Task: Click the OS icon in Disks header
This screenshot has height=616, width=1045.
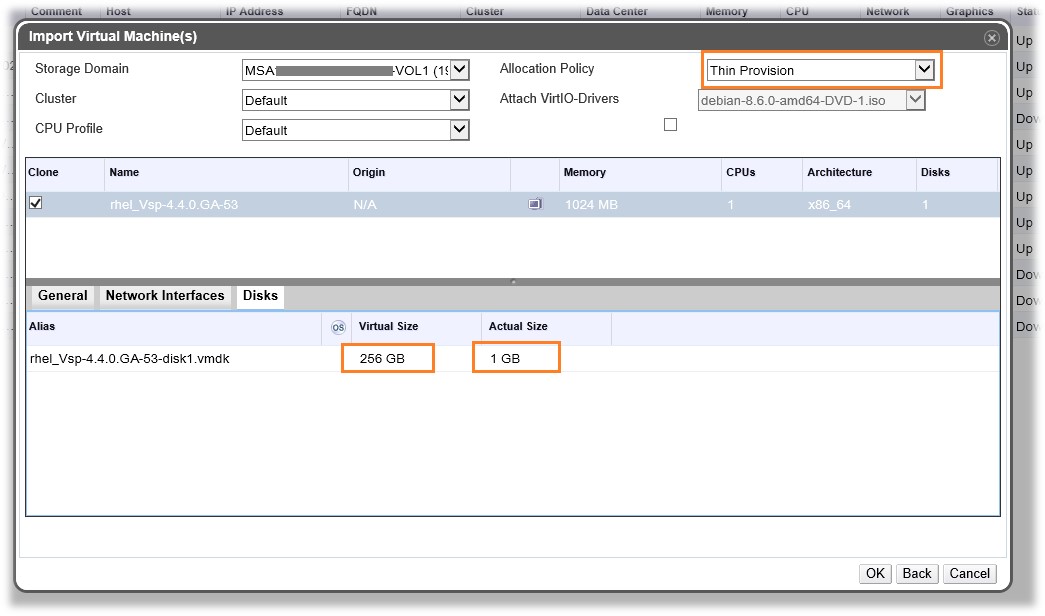Action: point(338,327)
